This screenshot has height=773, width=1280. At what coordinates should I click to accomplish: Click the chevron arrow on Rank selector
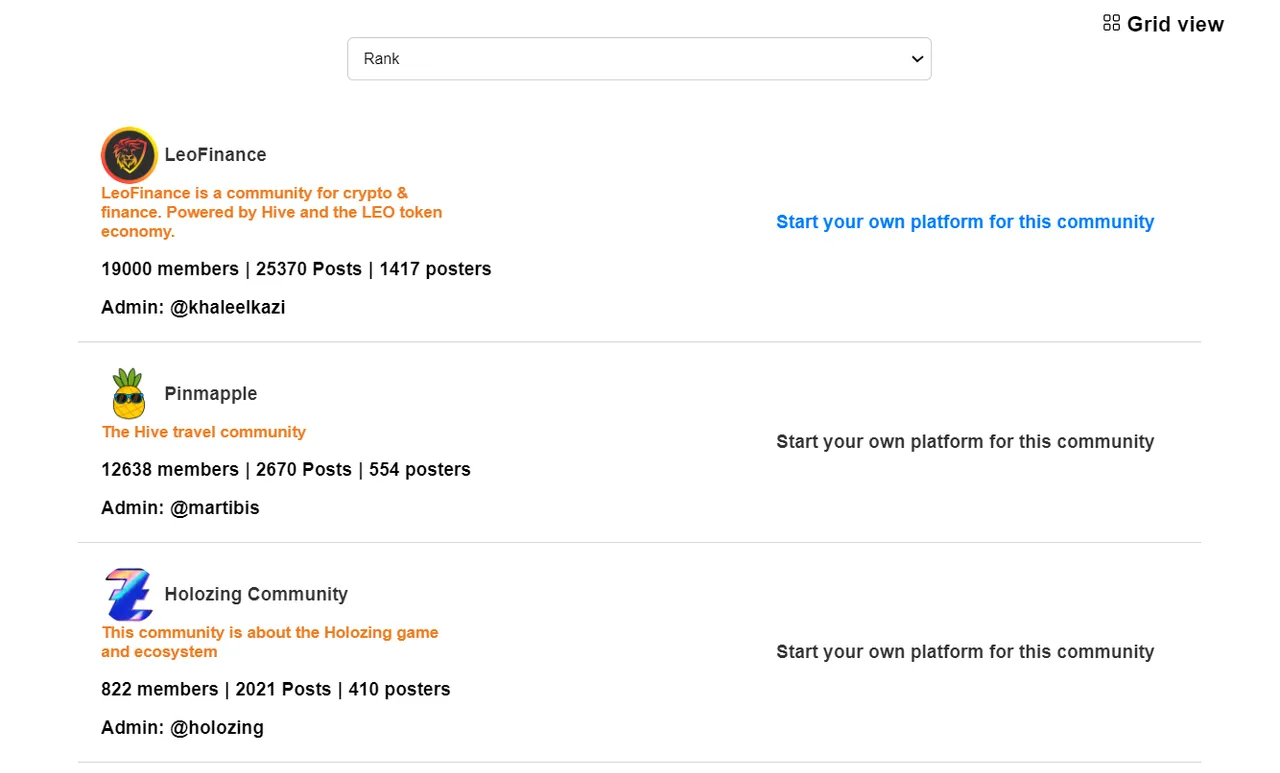[x=917, y=59]
